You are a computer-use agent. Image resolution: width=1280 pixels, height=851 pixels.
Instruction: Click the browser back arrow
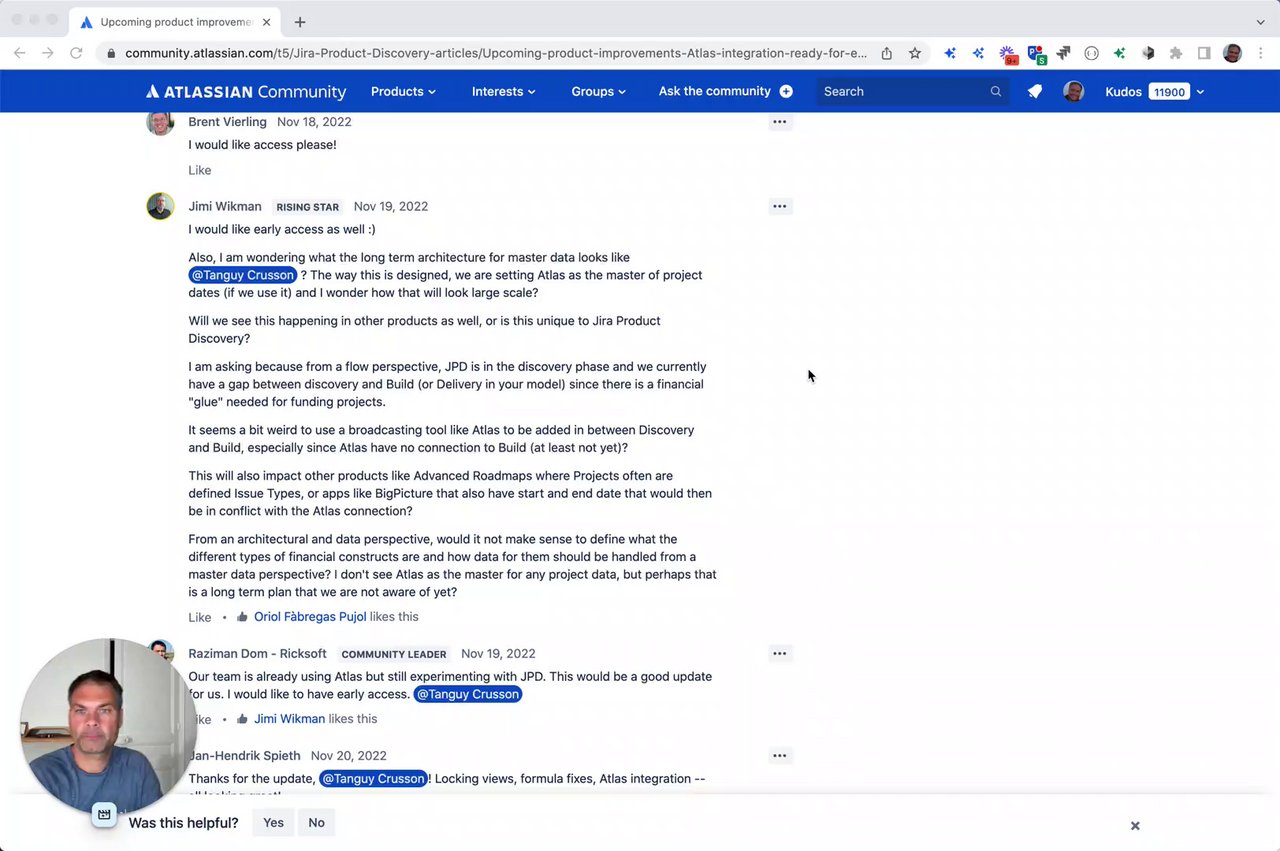click(20, 53)
